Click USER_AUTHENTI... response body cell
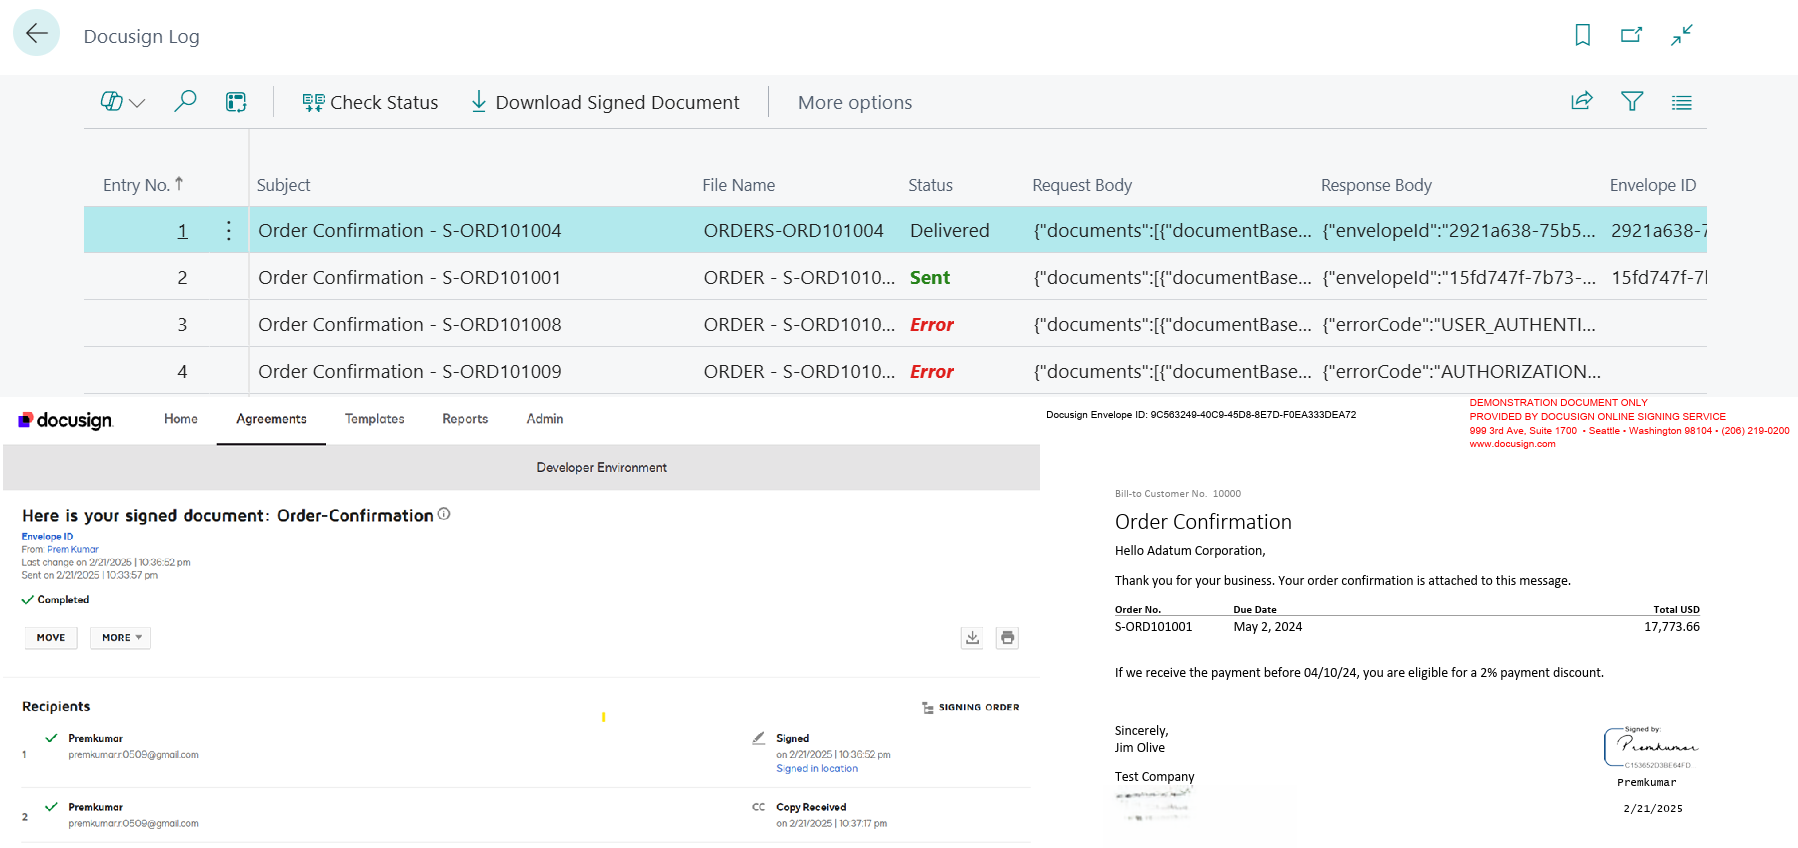Image resolution: width=1798 pixels, height=848 pixels. click(x=1458, y=325)
